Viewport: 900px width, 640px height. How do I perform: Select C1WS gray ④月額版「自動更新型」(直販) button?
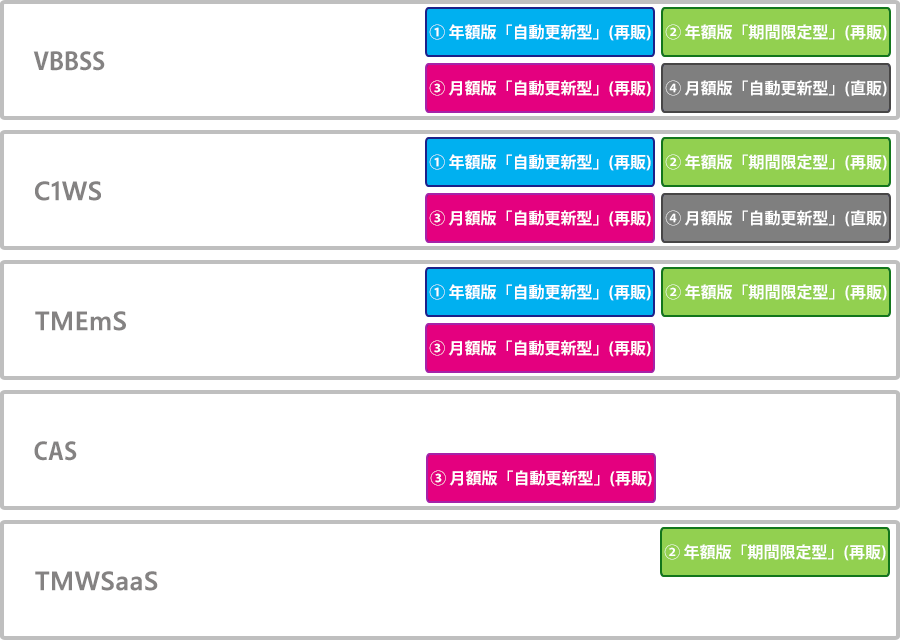click(775, 218)
